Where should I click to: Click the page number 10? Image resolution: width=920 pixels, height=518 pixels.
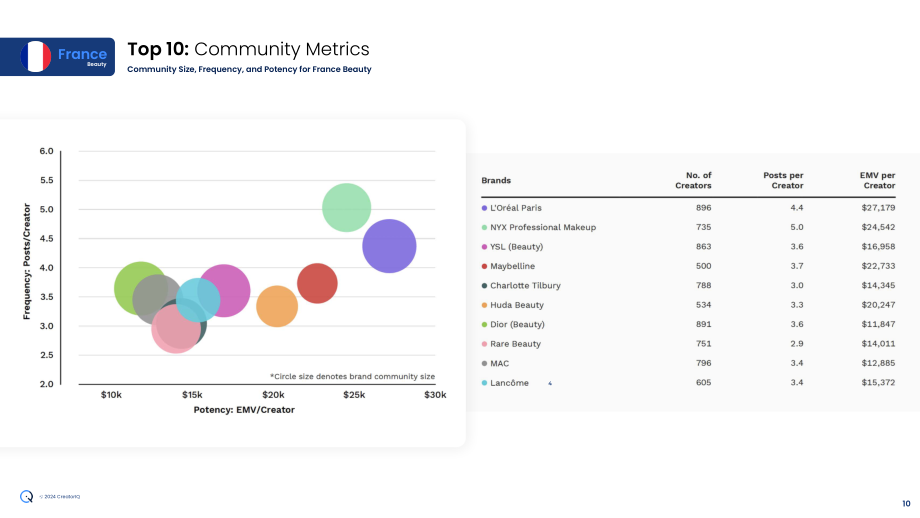point(906,503)
